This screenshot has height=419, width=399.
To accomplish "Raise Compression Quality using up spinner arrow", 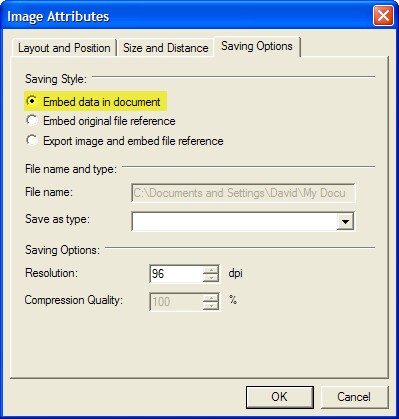I will 211,297.
